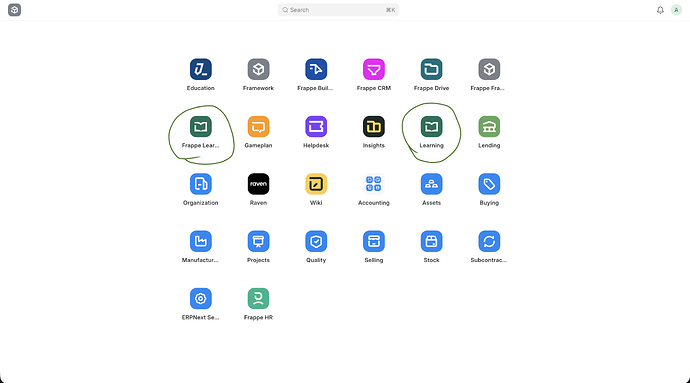The image size is (690, 383).
Task: Open ERPNext Settings
Action: pos(201,298)
